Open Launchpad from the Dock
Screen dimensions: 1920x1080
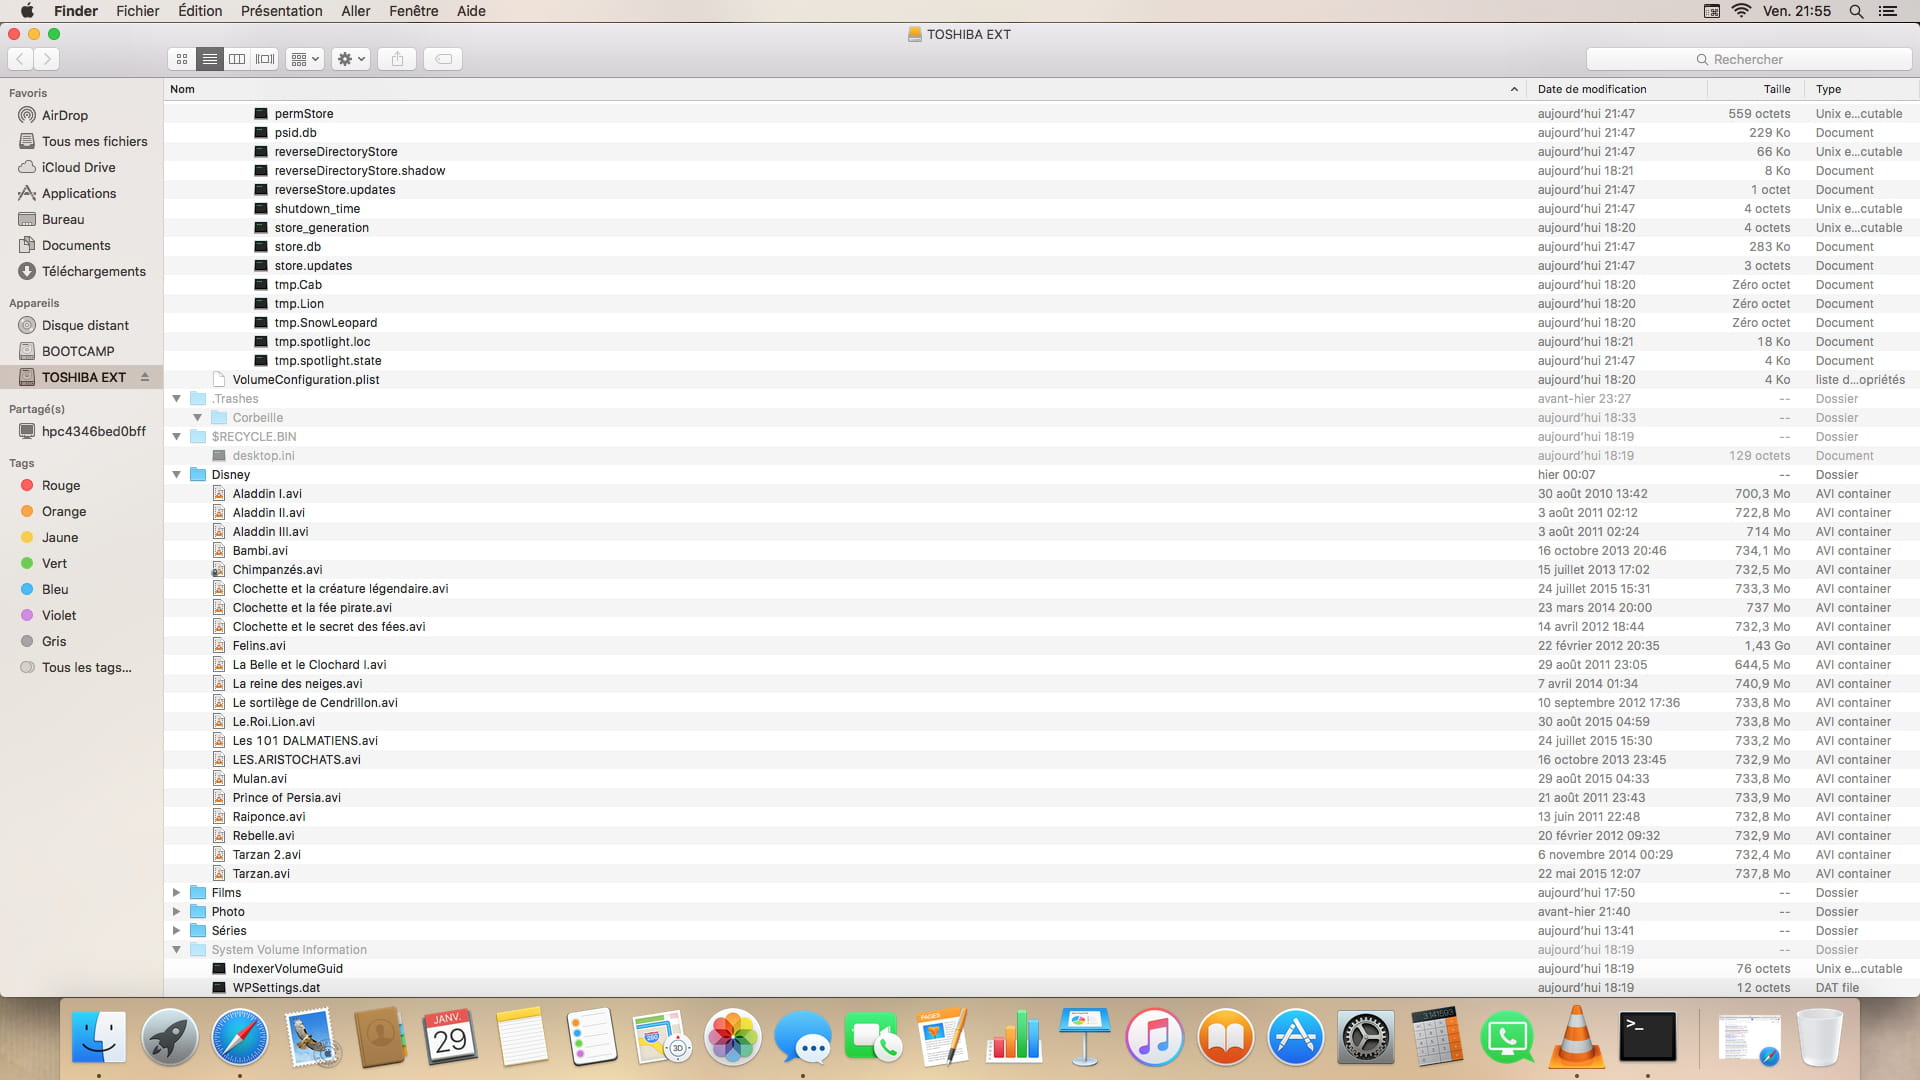pos(169,1037)
